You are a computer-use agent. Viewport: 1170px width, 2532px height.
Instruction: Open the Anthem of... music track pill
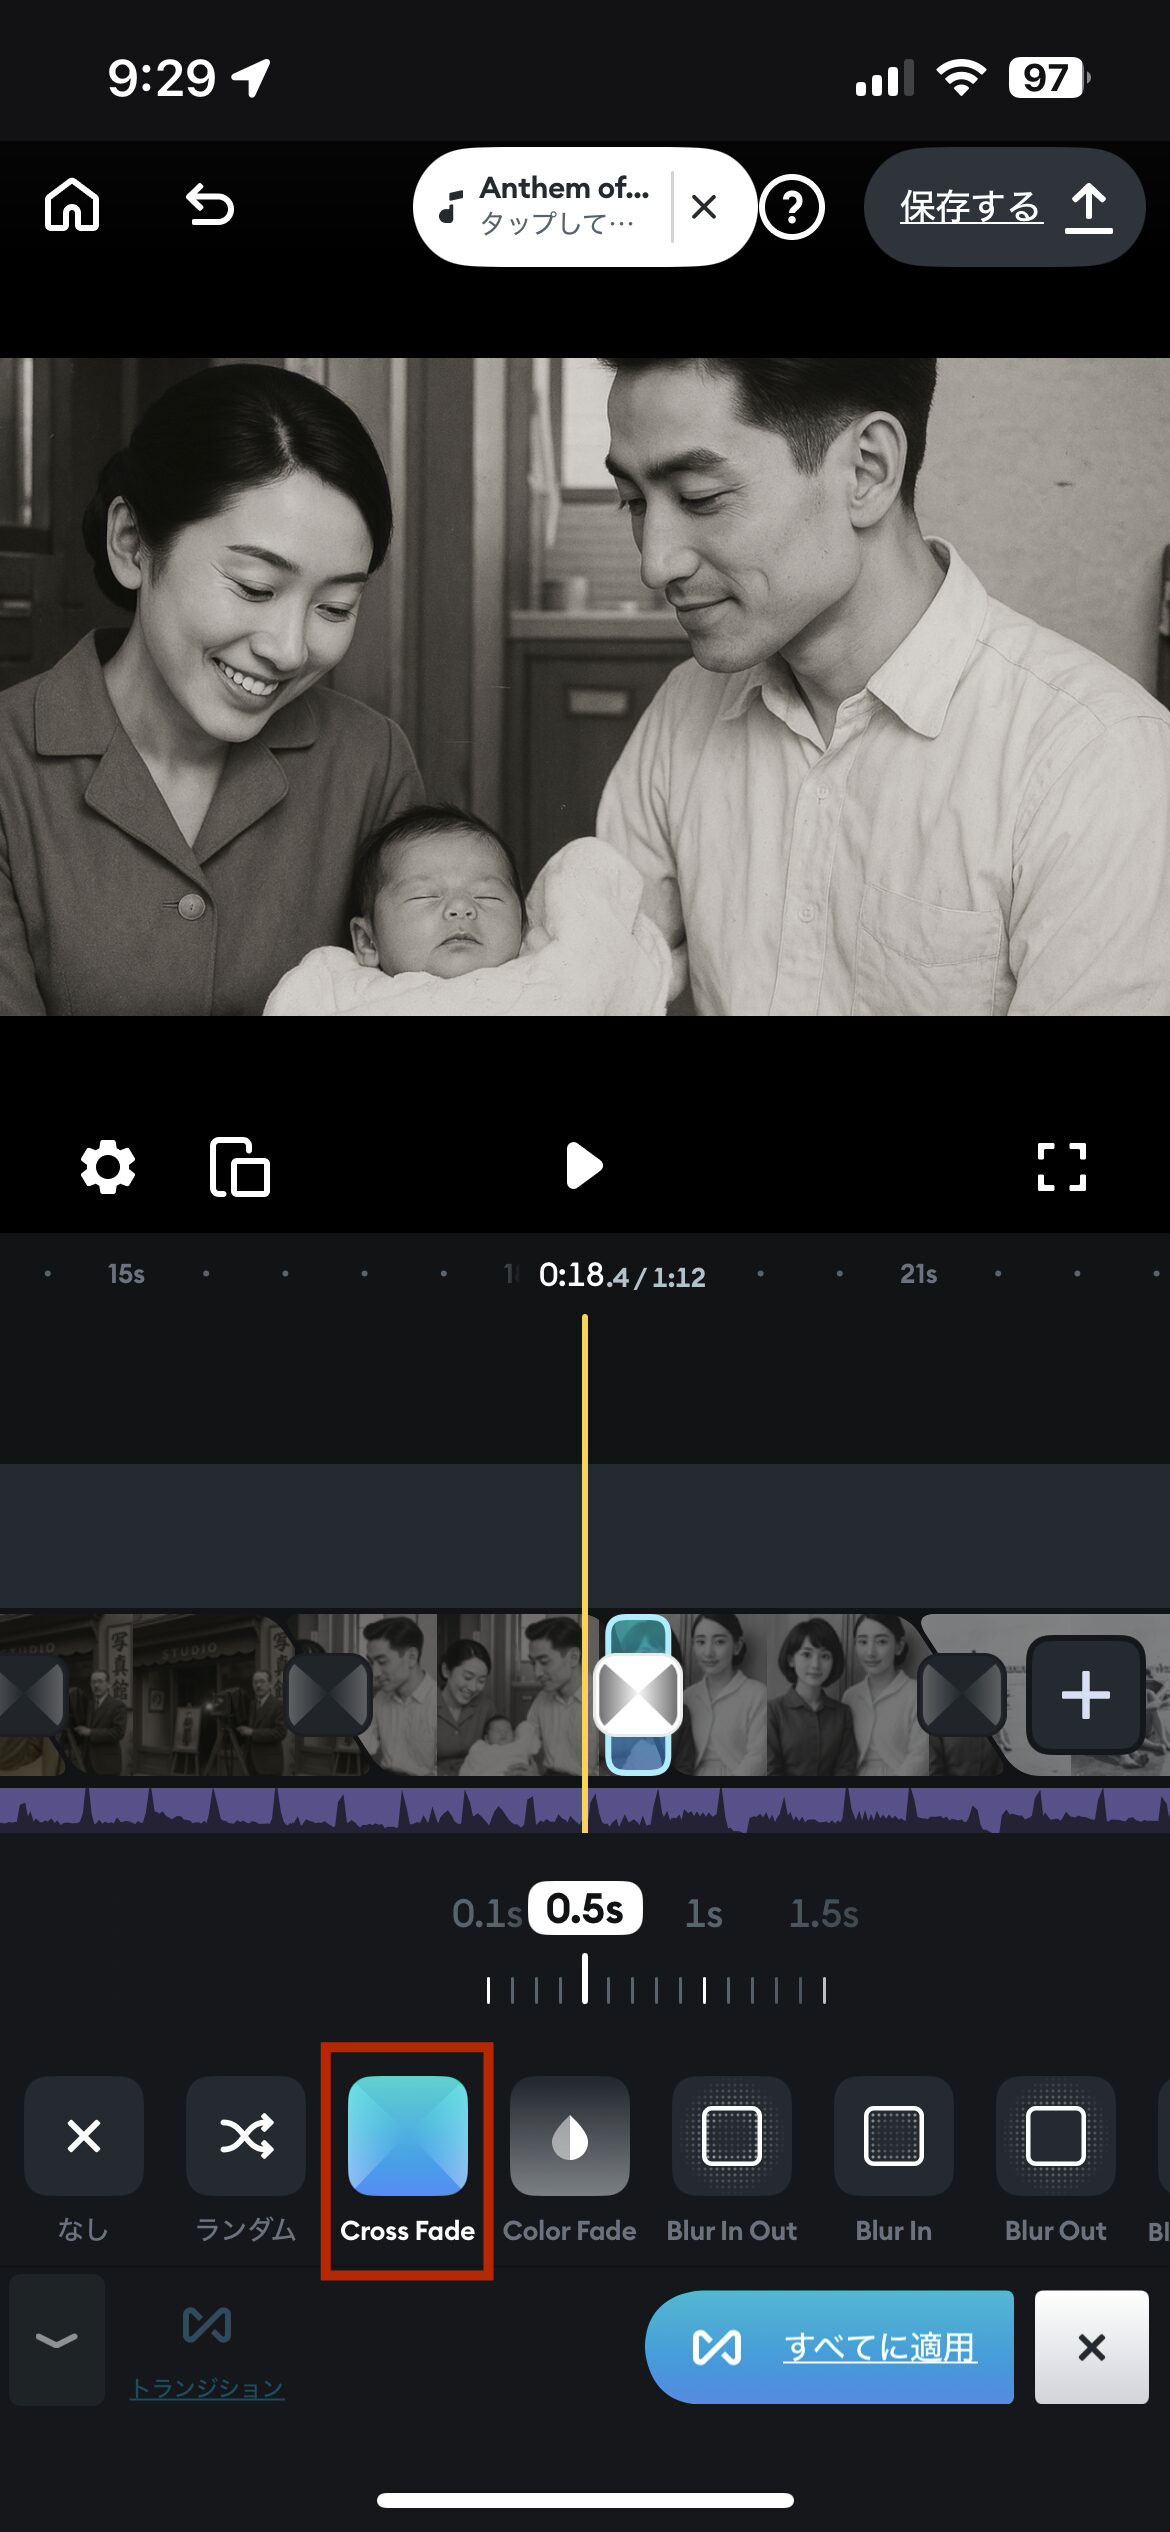pyautogui.click(x=545, y=207)
